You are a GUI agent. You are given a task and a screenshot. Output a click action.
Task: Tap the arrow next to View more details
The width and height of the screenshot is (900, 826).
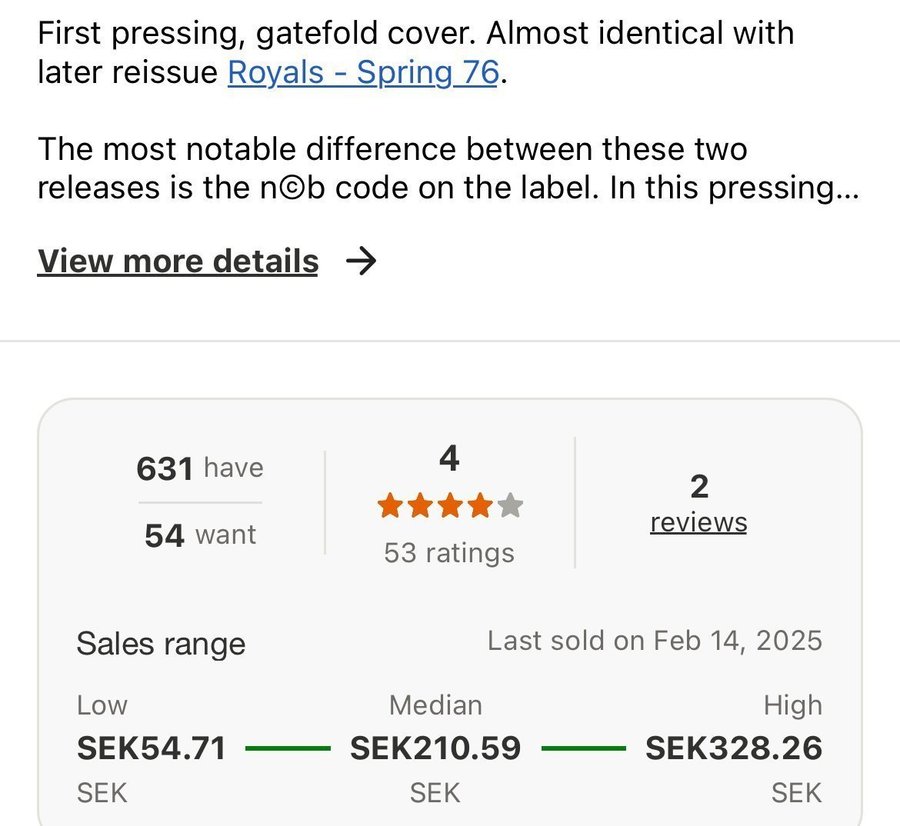[361, 261]
